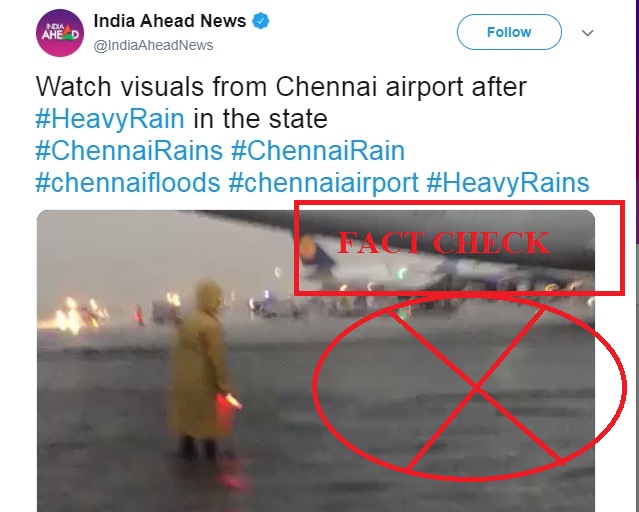This screenshot has width=639, height=512.
Task: Expand the tweet options chevron
Action: click(587, 33)
